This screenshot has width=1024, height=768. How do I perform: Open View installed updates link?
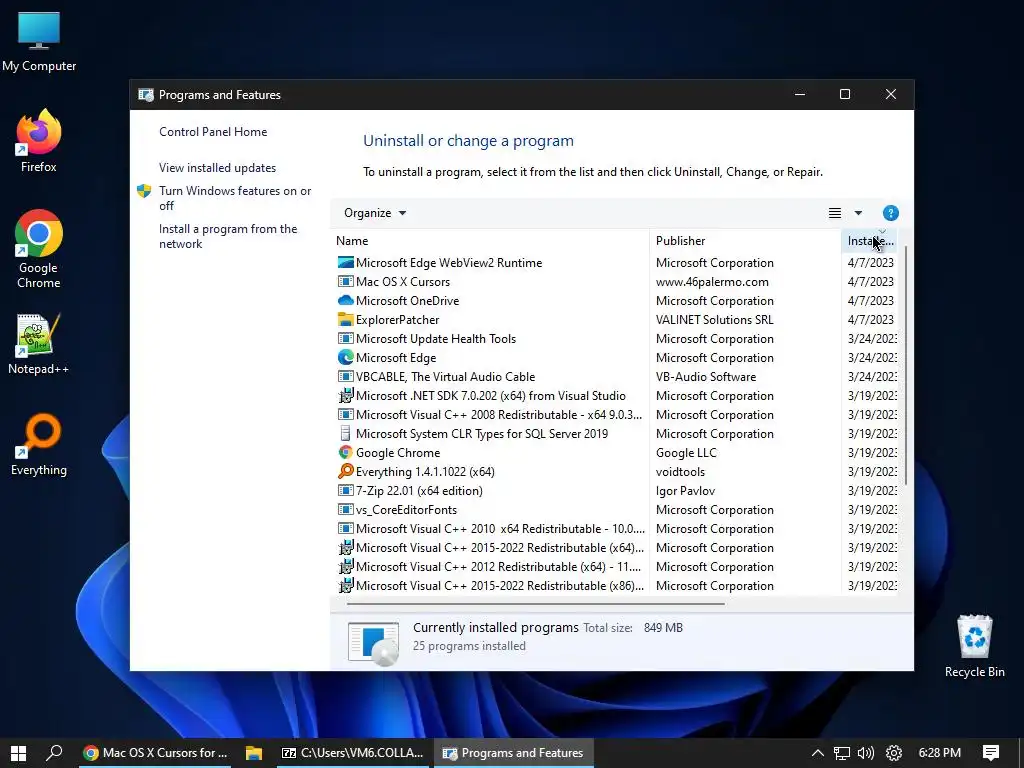(x=217, y=168)
